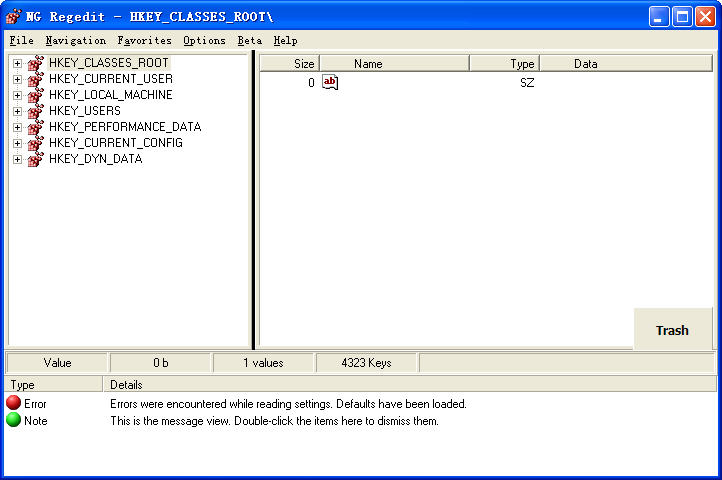The height and width of the screenshot is (480, 722).
Task: Expand the HKEY_DYN_DATA tree node
Action: 17,159
